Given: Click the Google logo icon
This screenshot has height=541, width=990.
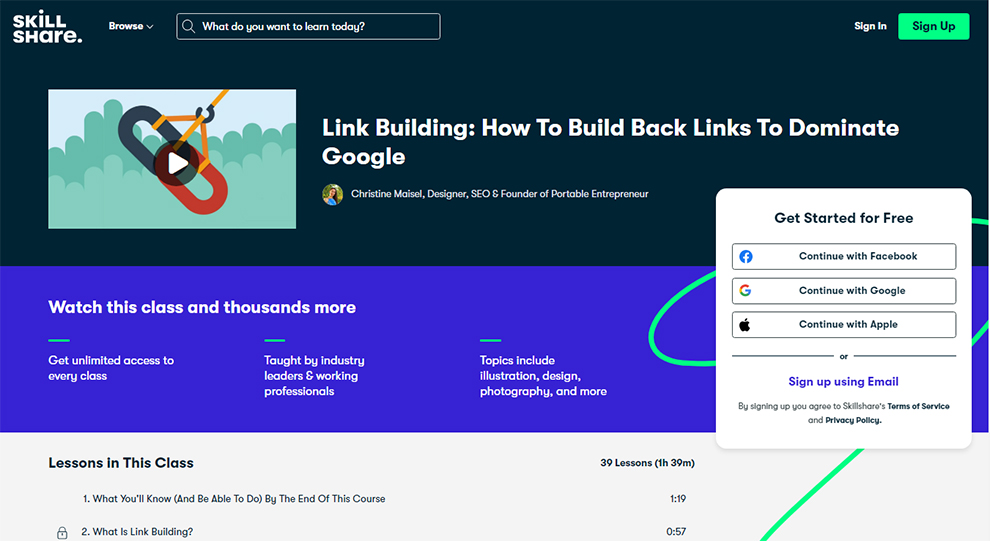Looking at the screenshot, I should pos(746,290).
